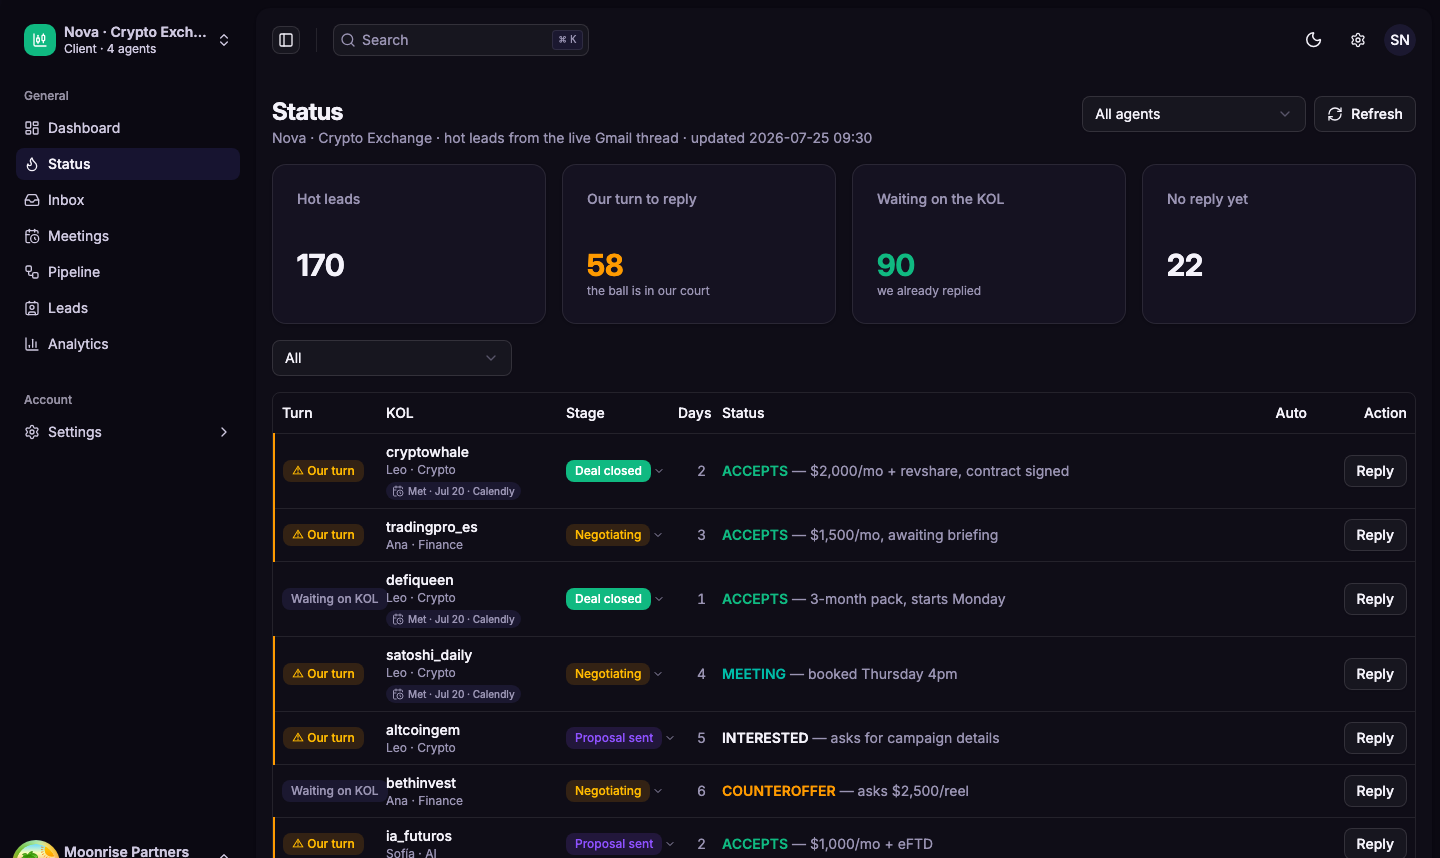1440x858 pixels.
Task: Click satoshi_daily Met Jul 20 Calendly tag
Action: tap(453, 694)
